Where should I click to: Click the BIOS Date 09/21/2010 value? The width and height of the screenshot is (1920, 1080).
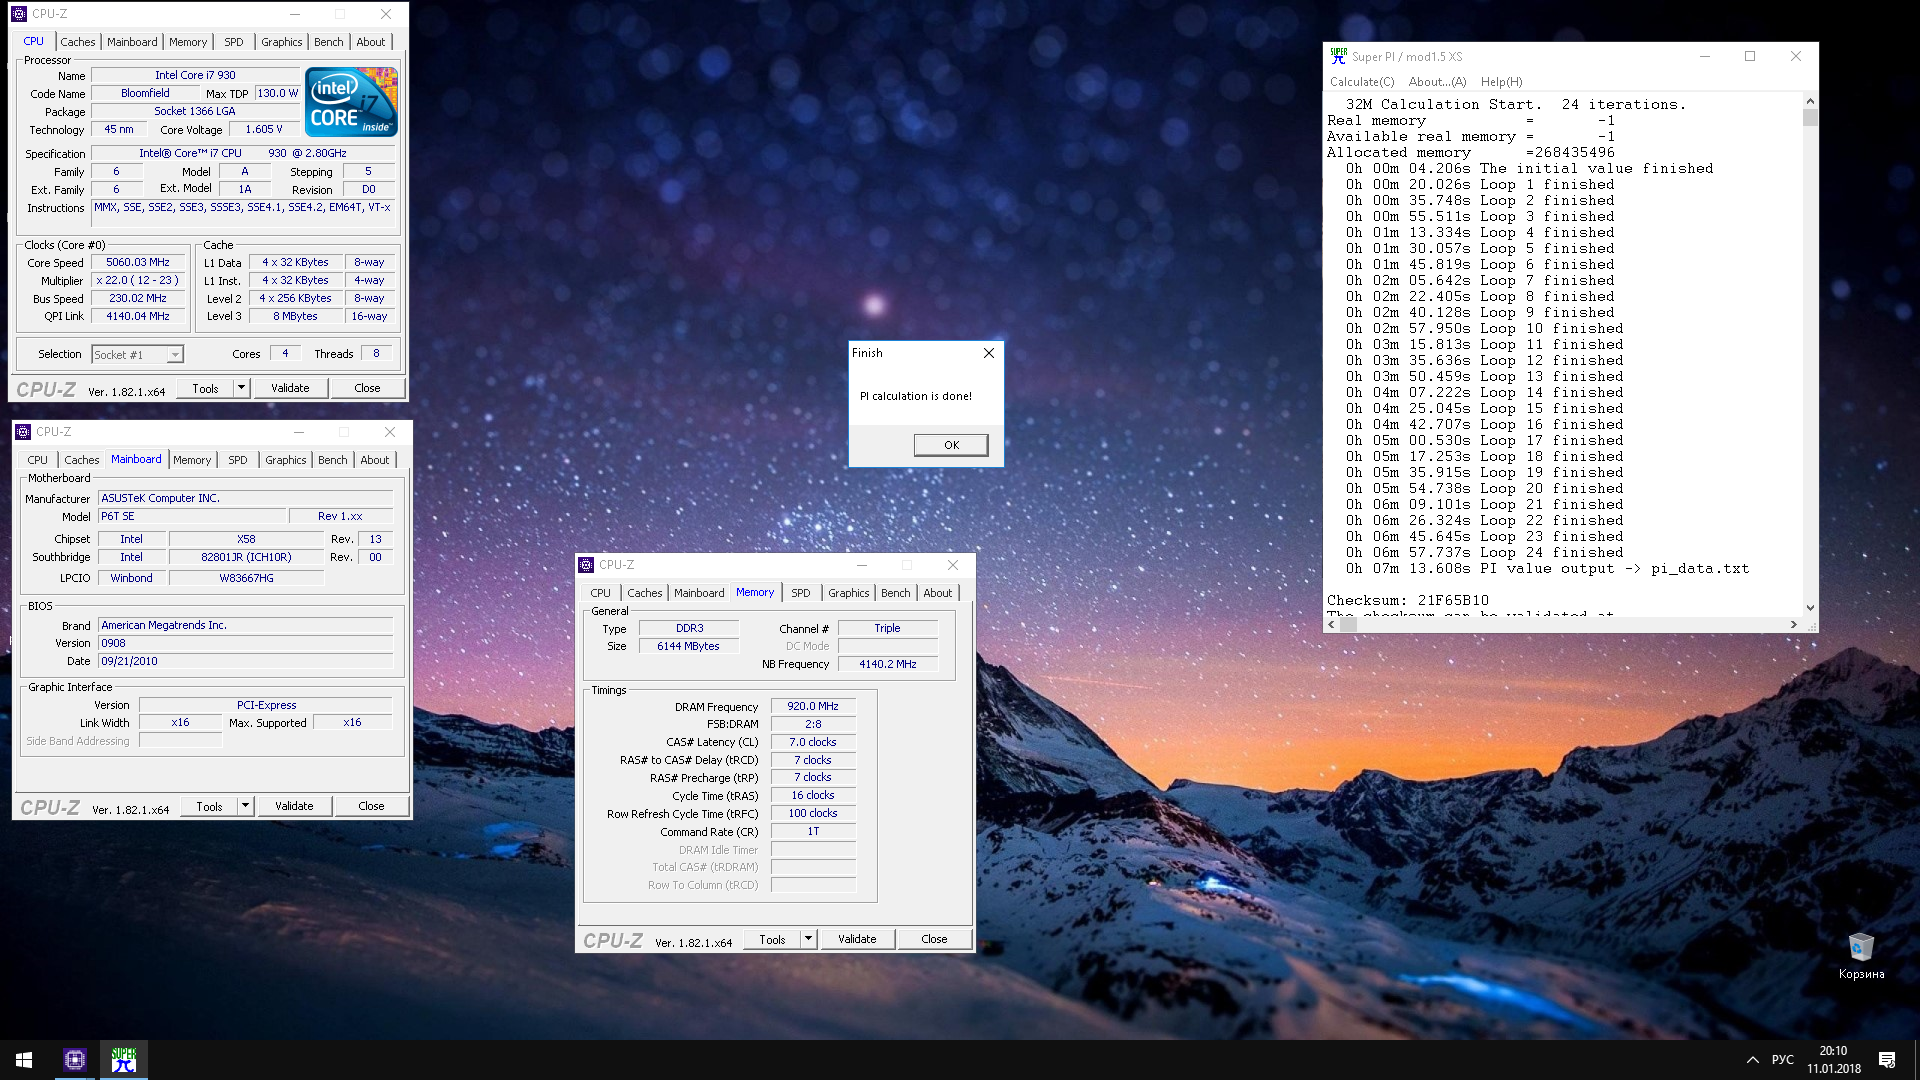(x=245, y=661)
